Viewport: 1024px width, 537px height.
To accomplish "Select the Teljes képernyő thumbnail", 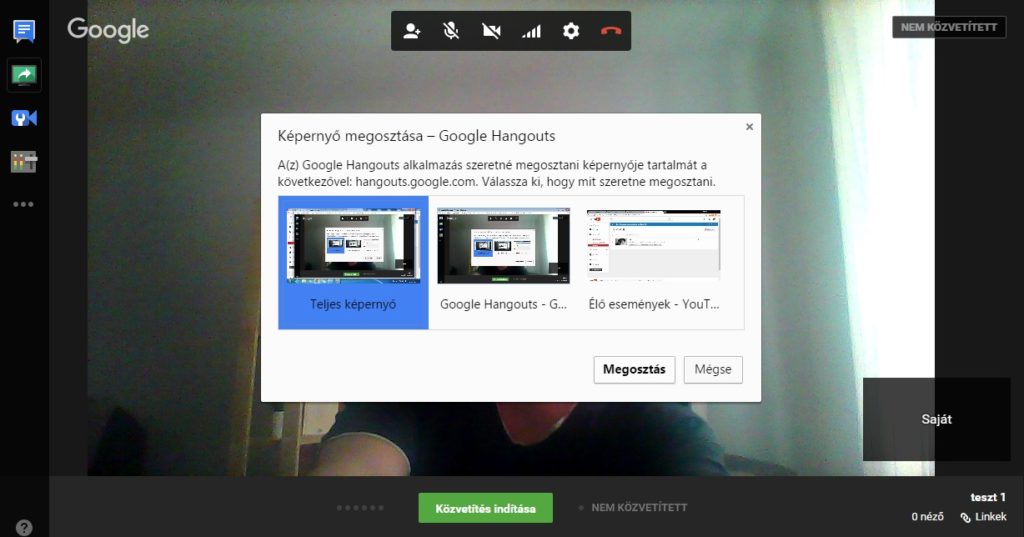I will 353,262.
